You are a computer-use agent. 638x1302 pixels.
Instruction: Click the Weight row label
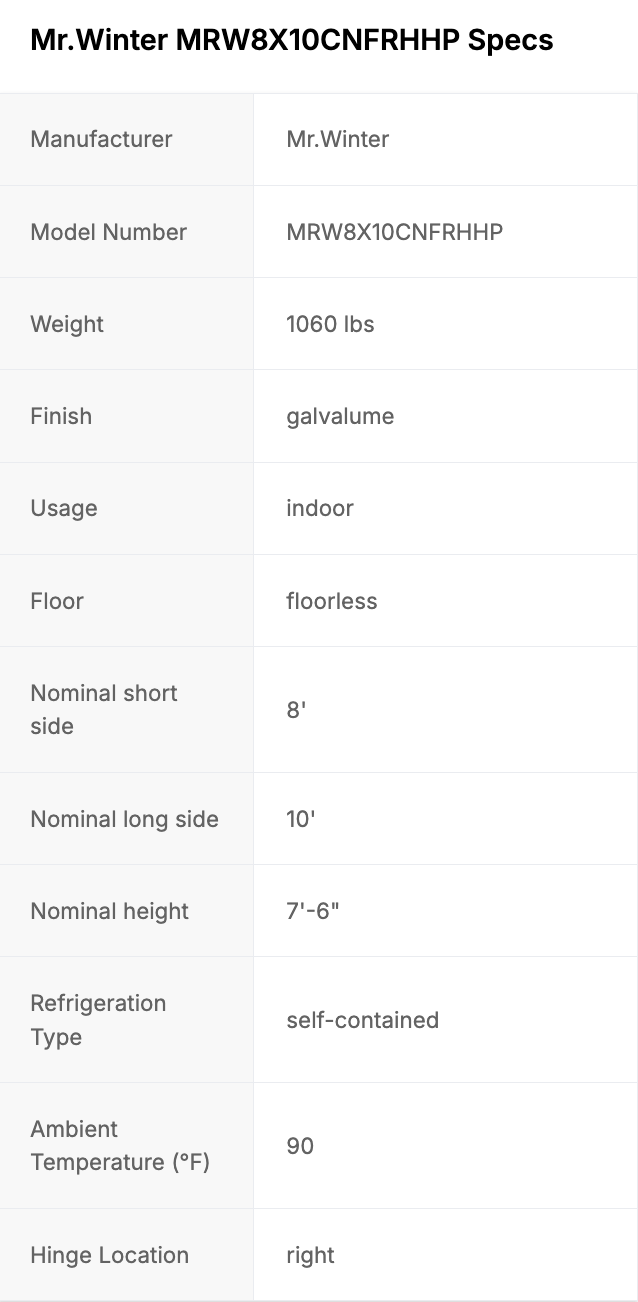point(67,324)
